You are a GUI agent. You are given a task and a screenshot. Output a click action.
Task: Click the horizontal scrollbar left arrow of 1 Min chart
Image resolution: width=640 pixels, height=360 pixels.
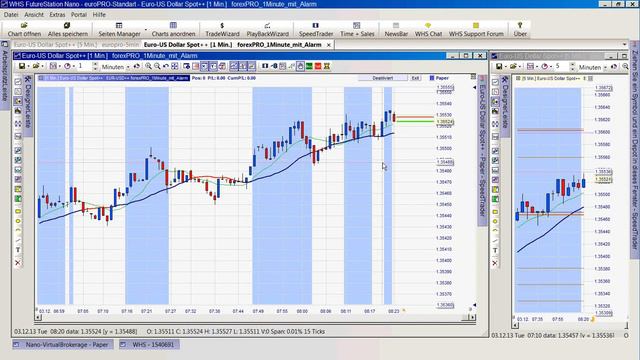coord(38,317)
